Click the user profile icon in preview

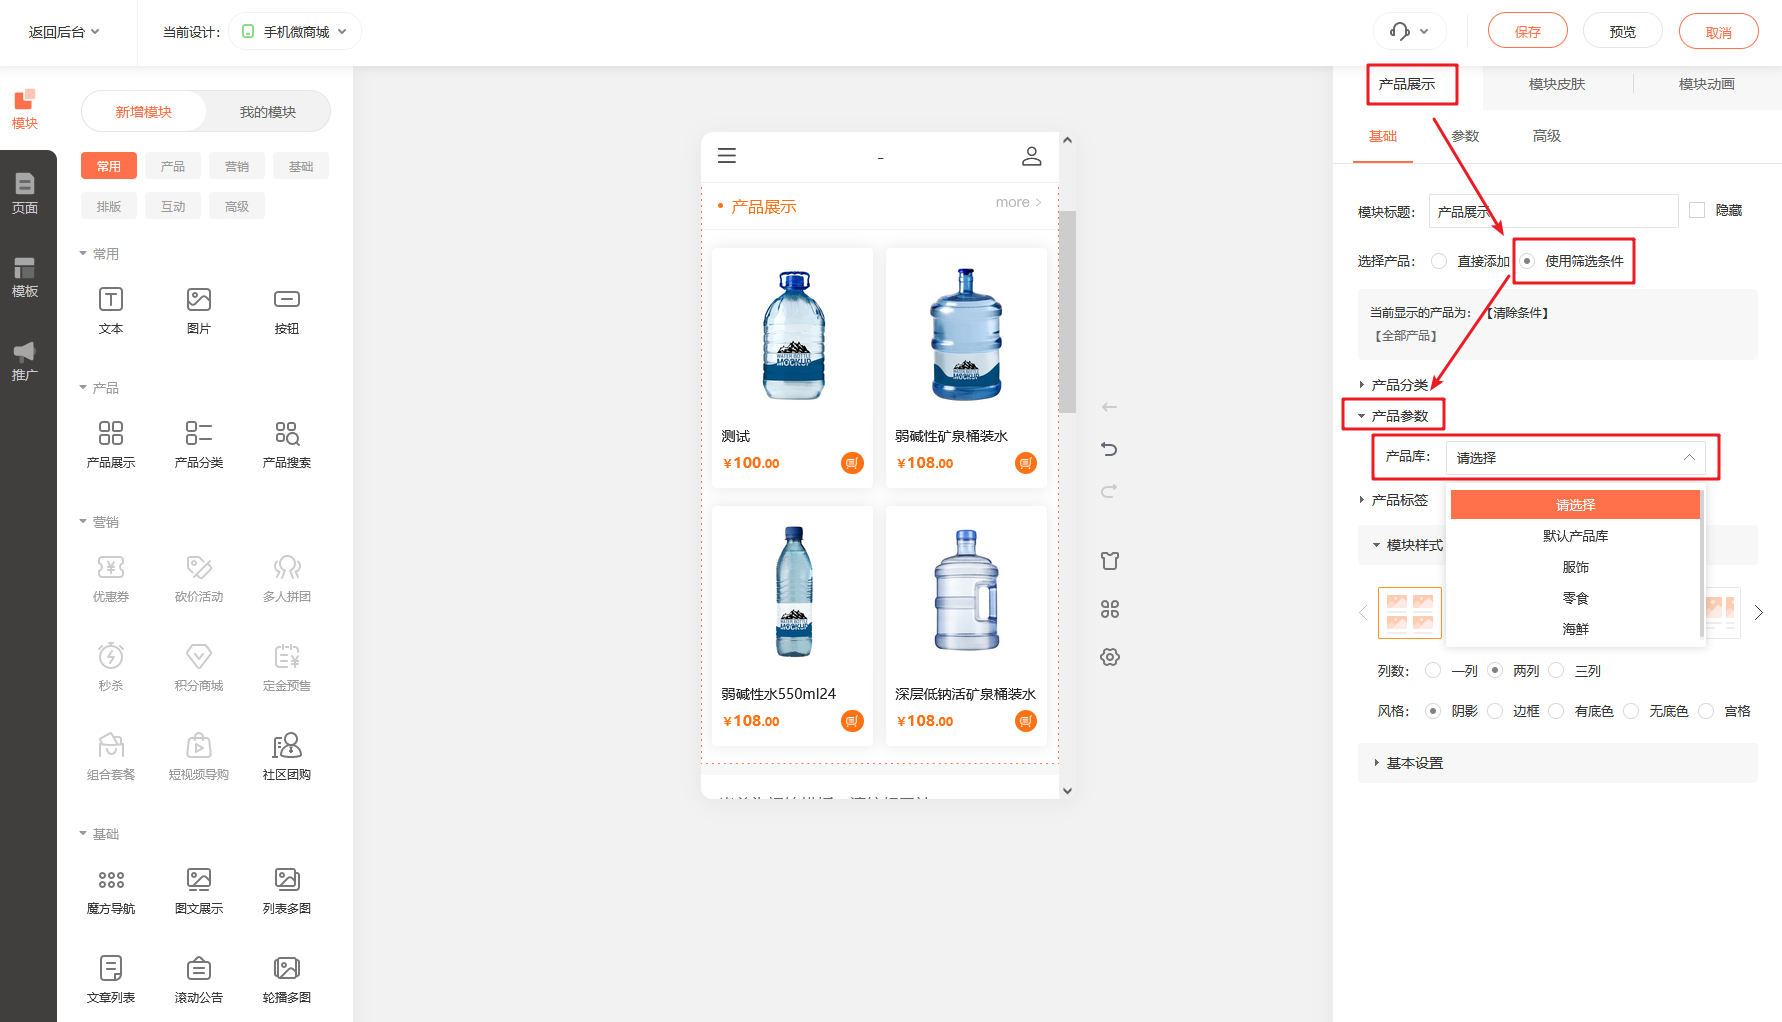pos(1032,156)
